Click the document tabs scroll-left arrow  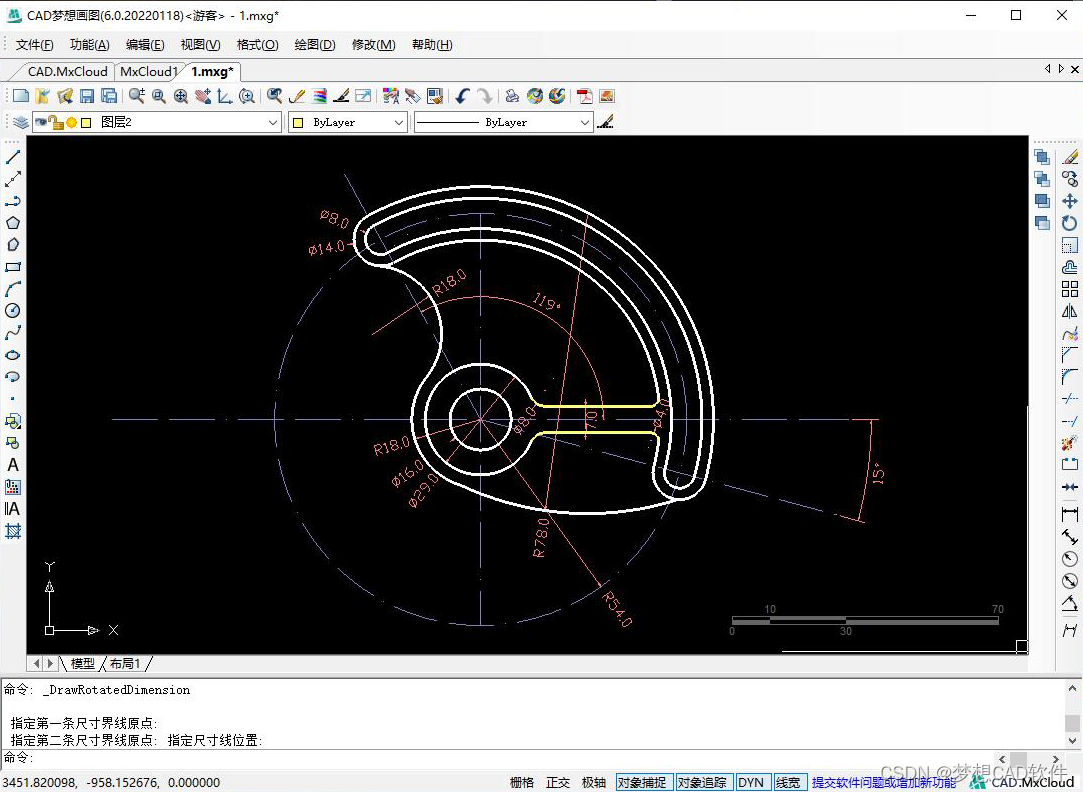[x=1048, y=69]
